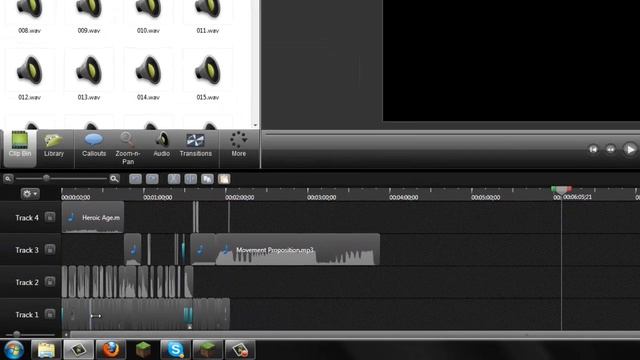Select the 014.wav speaker icon

tap(148, 71)
